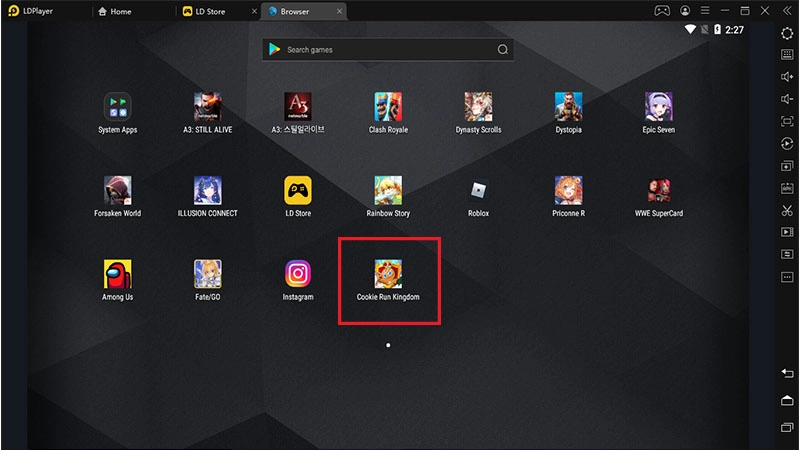The height and width of the screenshot is (450, 800).
Task: Switch to the LD Store tab
Action: (214, 11)
